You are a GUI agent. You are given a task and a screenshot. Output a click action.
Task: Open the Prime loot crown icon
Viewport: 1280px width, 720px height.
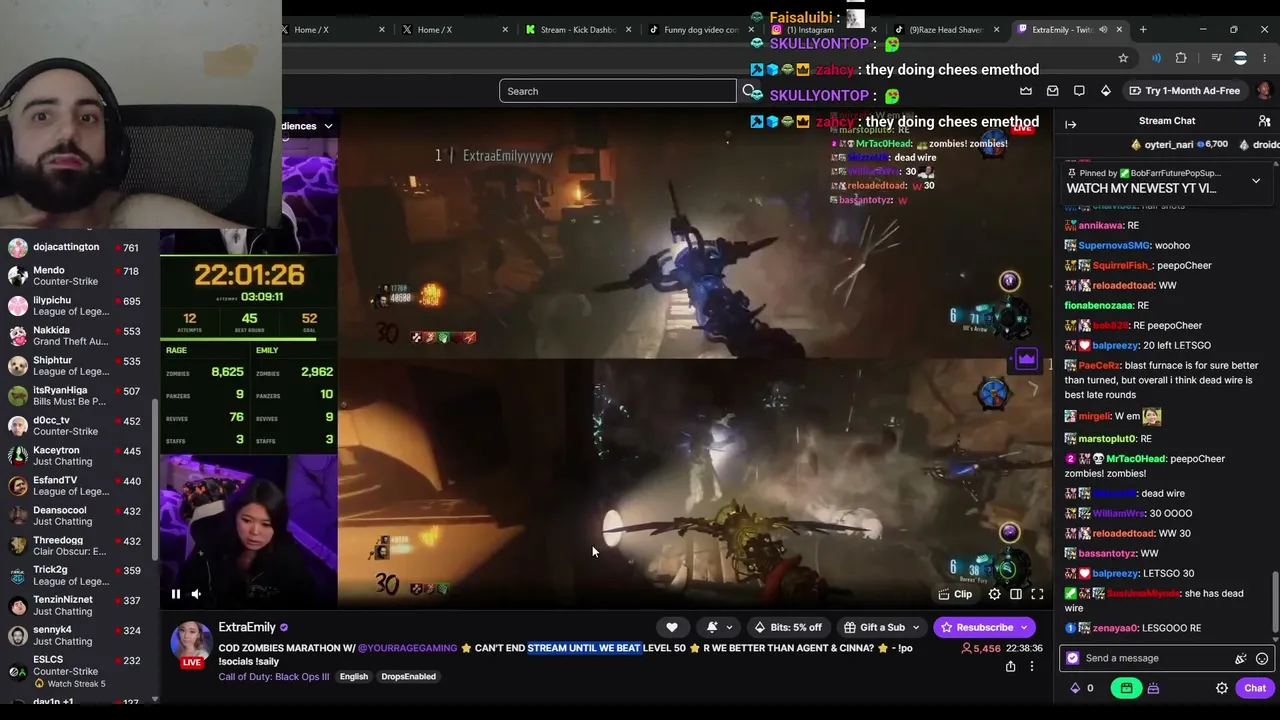(1026, 91)
